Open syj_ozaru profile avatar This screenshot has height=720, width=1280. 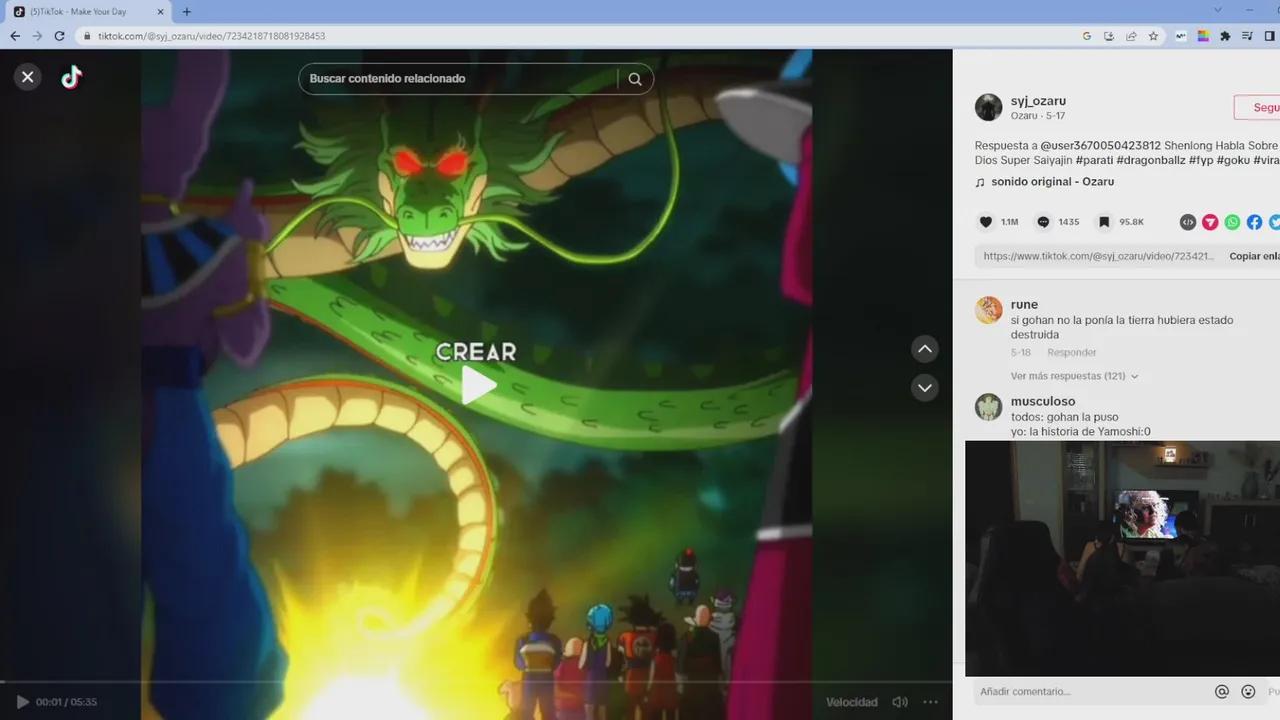click(x=989, y=107)
